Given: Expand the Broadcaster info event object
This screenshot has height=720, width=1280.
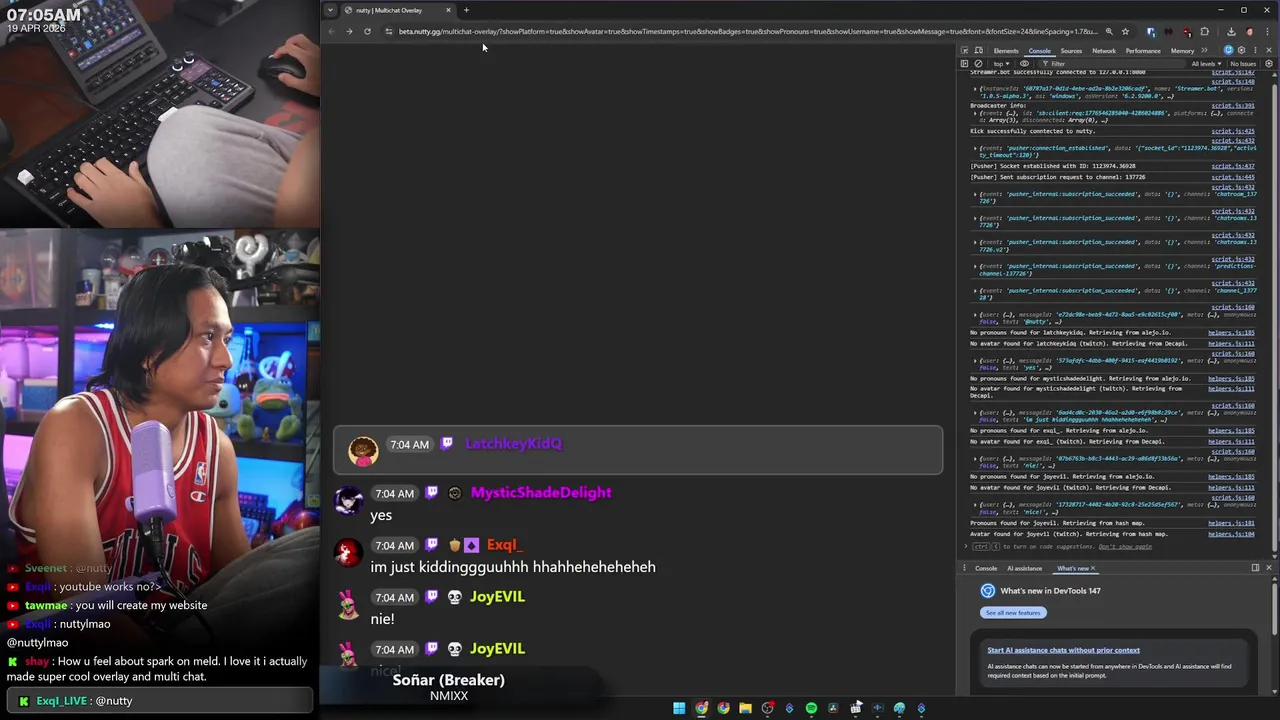Looking at the screenshot, I should click(x=976, y=113).
